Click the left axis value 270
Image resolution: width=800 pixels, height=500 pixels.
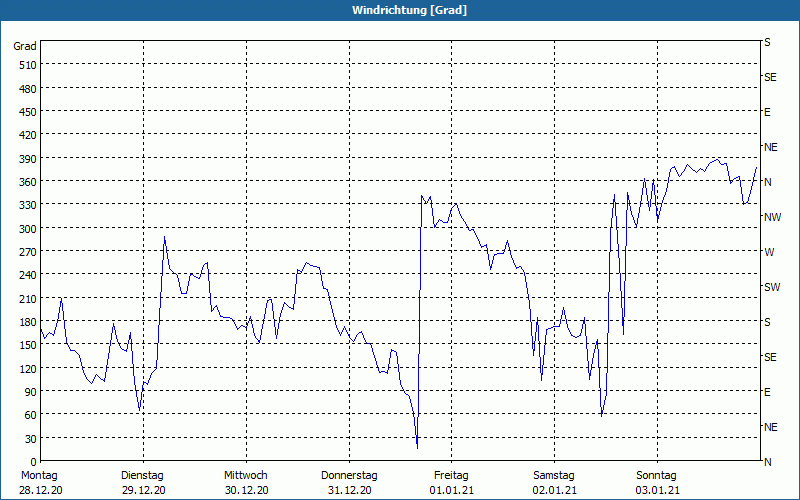point(28,252)
